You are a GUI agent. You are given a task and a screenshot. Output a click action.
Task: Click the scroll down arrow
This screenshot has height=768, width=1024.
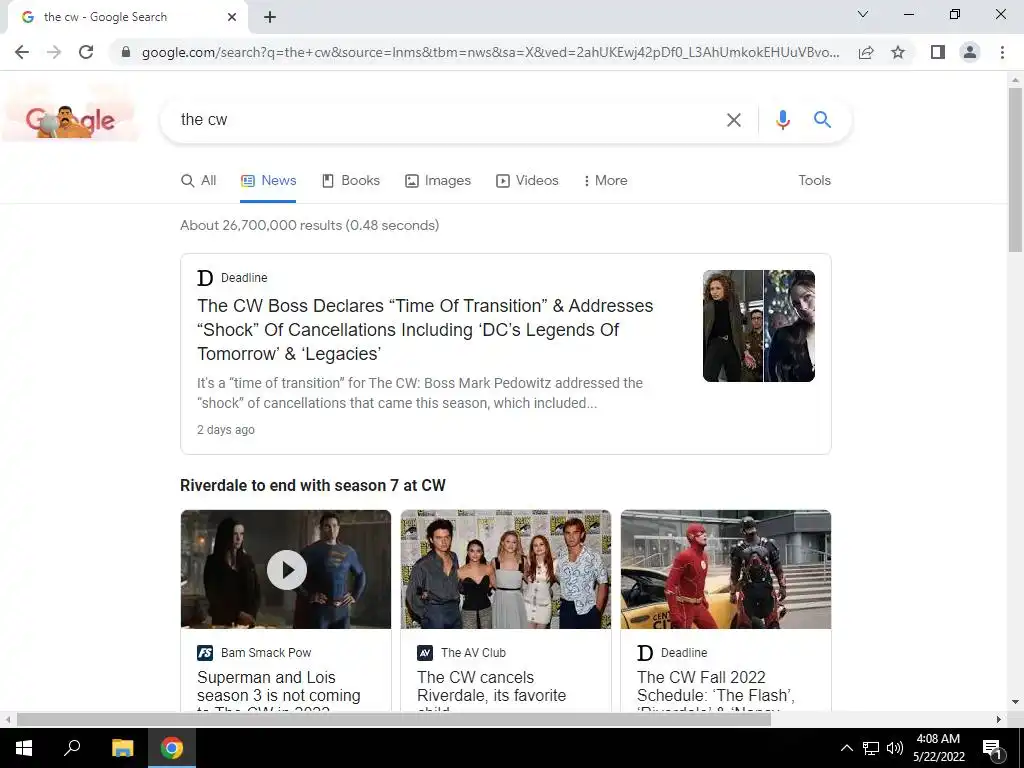tap(1015, 703)
